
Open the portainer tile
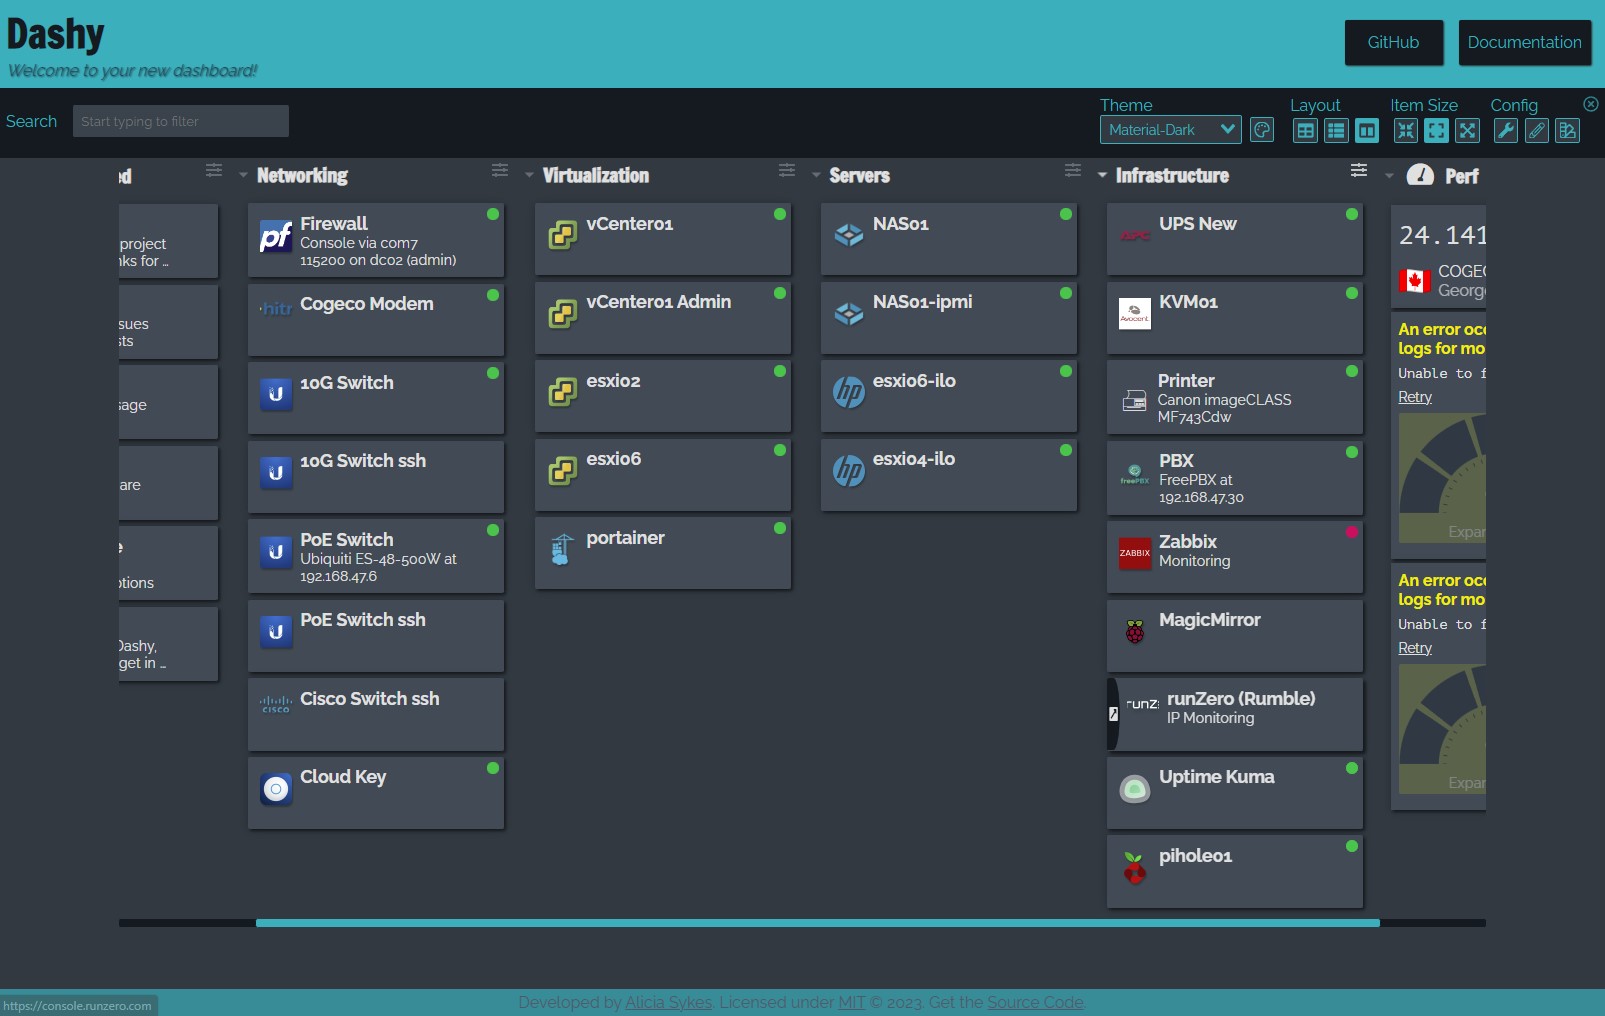coord(662,553)
